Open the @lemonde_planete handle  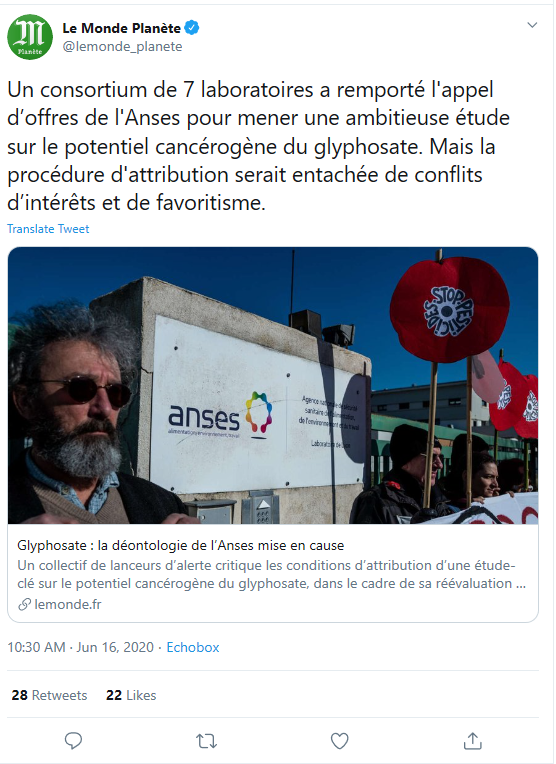pos(122,47)
